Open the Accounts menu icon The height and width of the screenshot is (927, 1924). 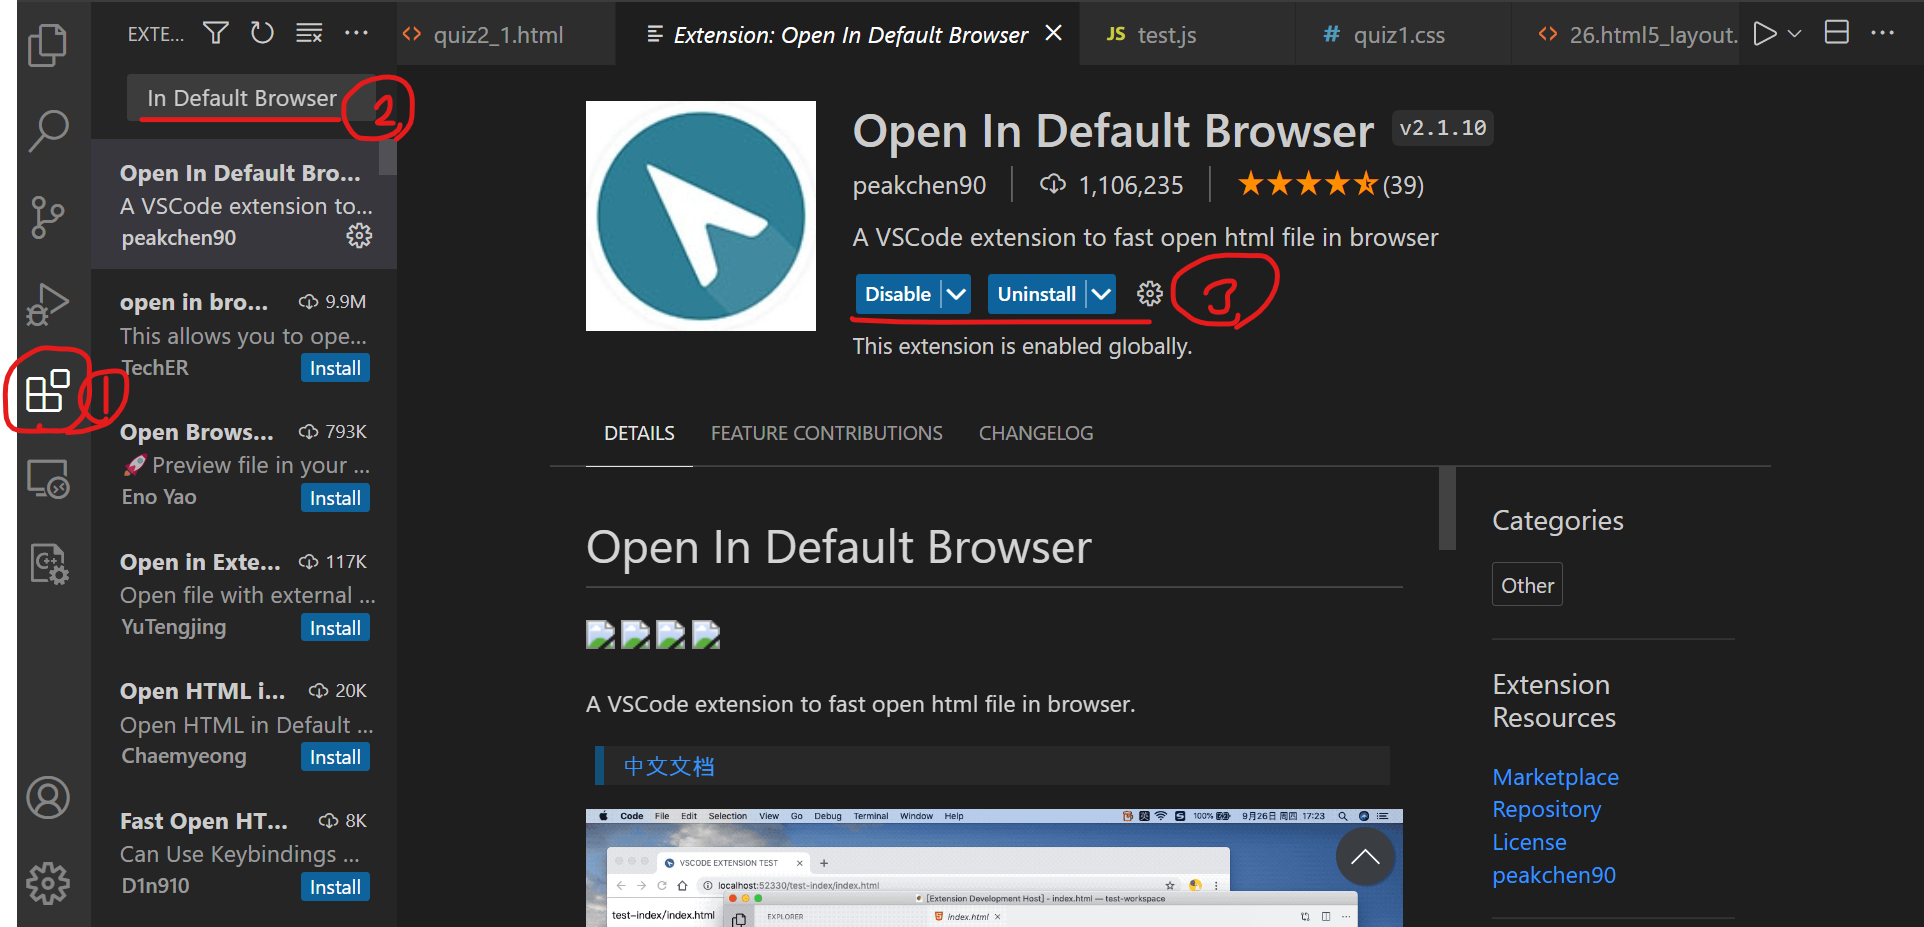[47, 798]
